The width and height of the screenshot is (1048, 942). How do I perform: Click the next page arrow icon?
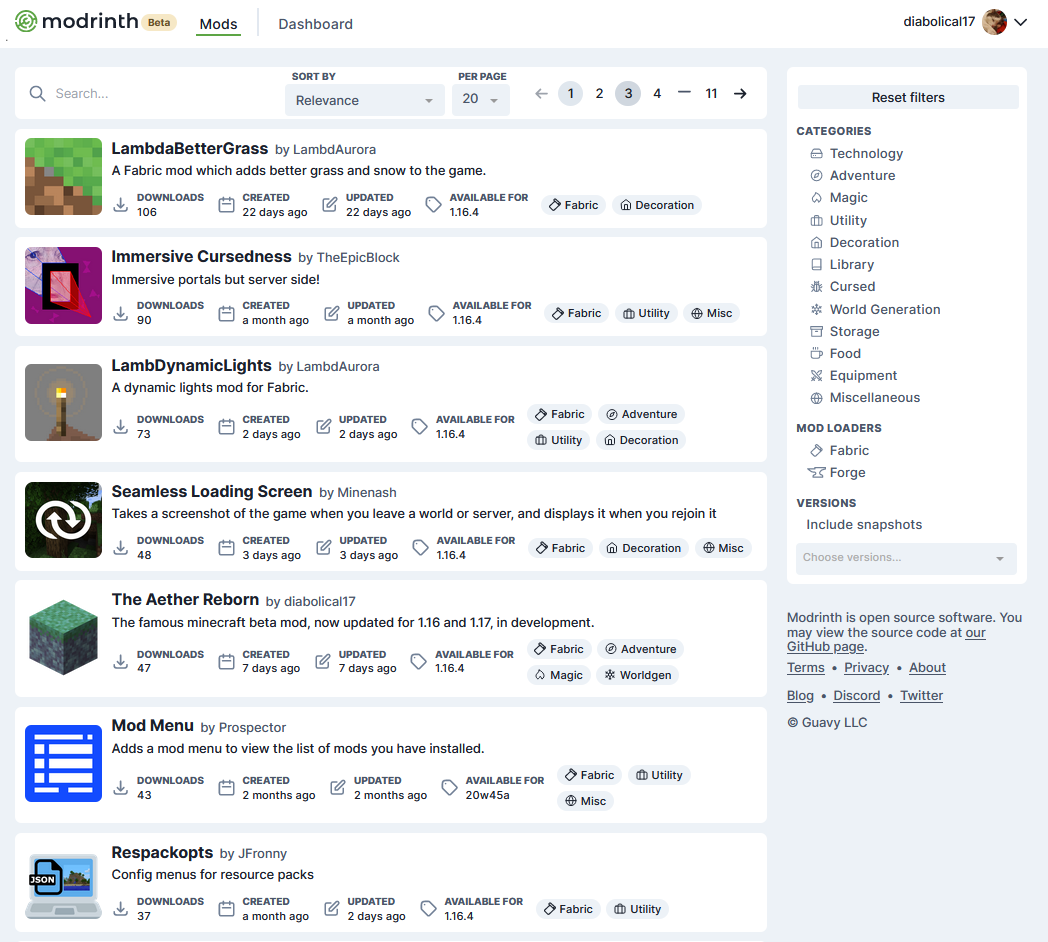740,93
